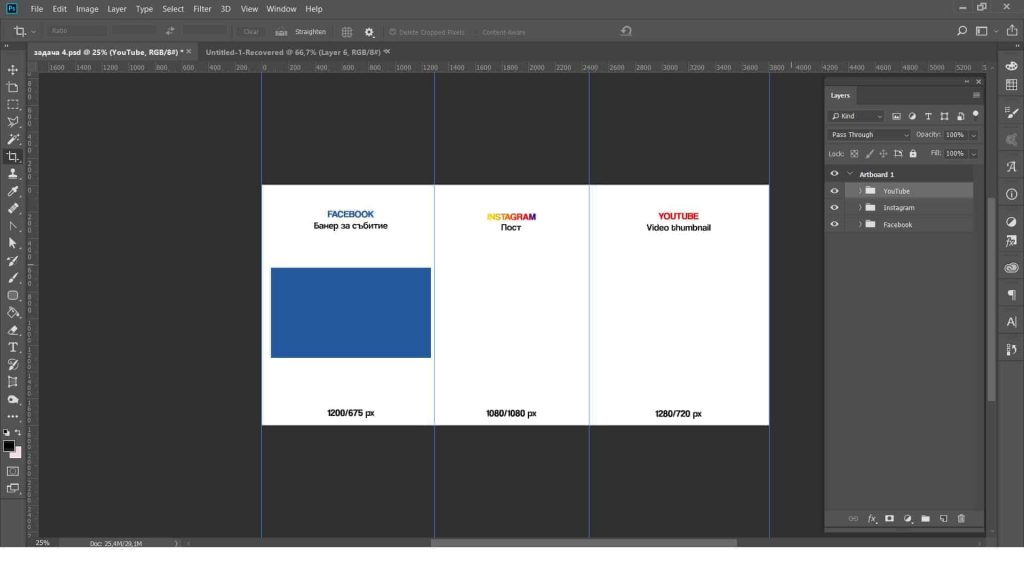Expand the Instagram layer group
This screenshot has height=576, width=1024.
point(860,208)
